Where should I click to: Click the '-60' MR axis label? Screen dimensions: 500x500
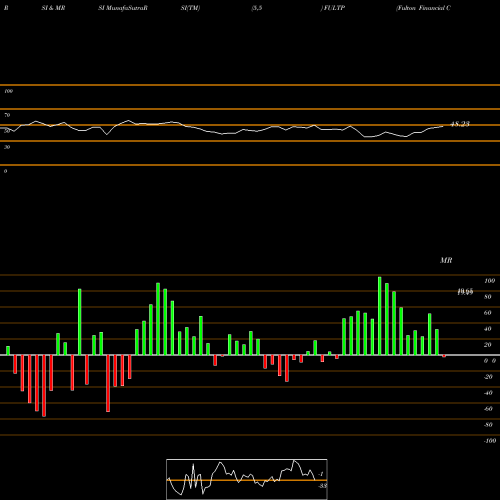click(488, 409)
